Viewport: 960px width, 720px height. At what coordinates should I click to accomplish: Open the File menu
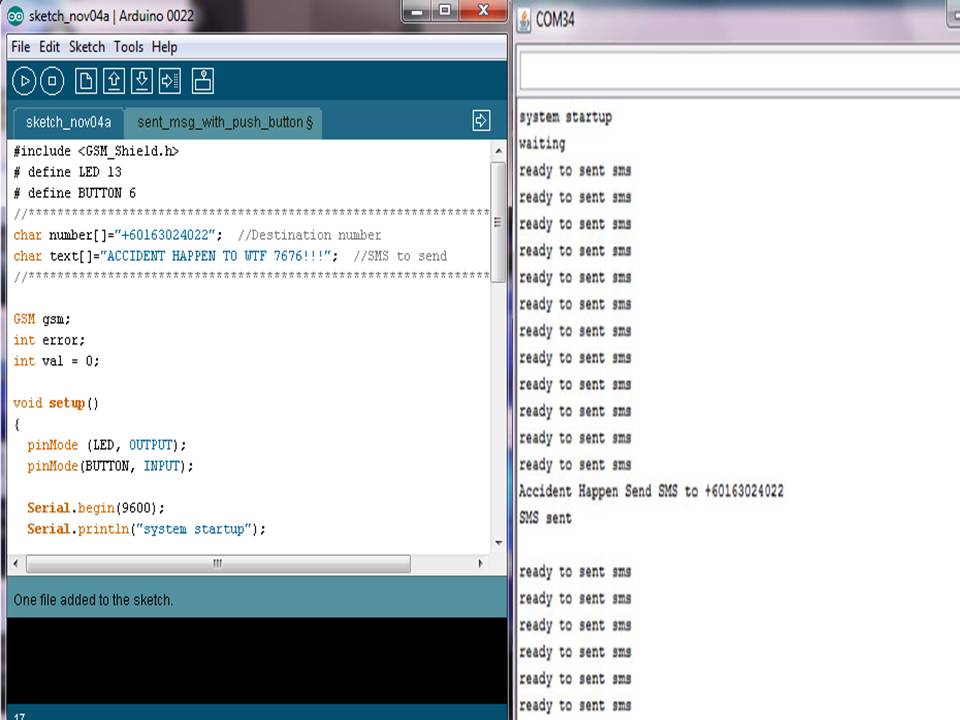(x=21, y=47)
